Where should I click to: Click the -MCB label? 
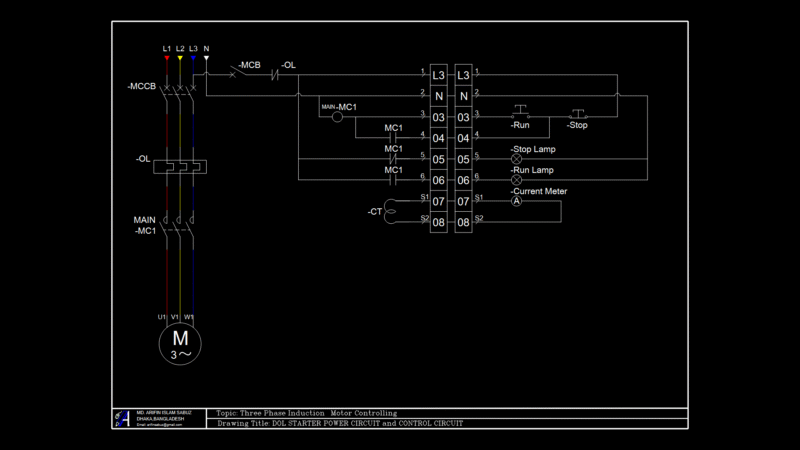click(x=249, y=65)
